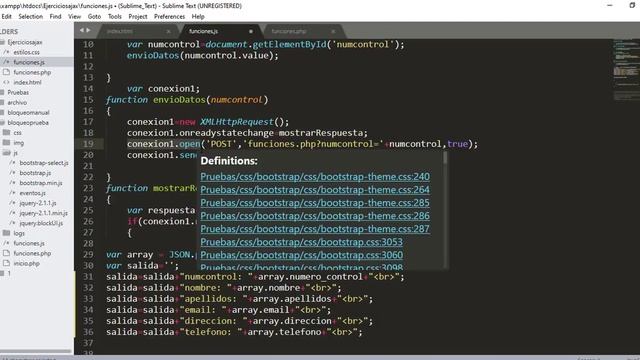The height and width of the screenshot is (360, 640).
Task: Open definition bootstrap-theme.css:286
Action: 315,216
